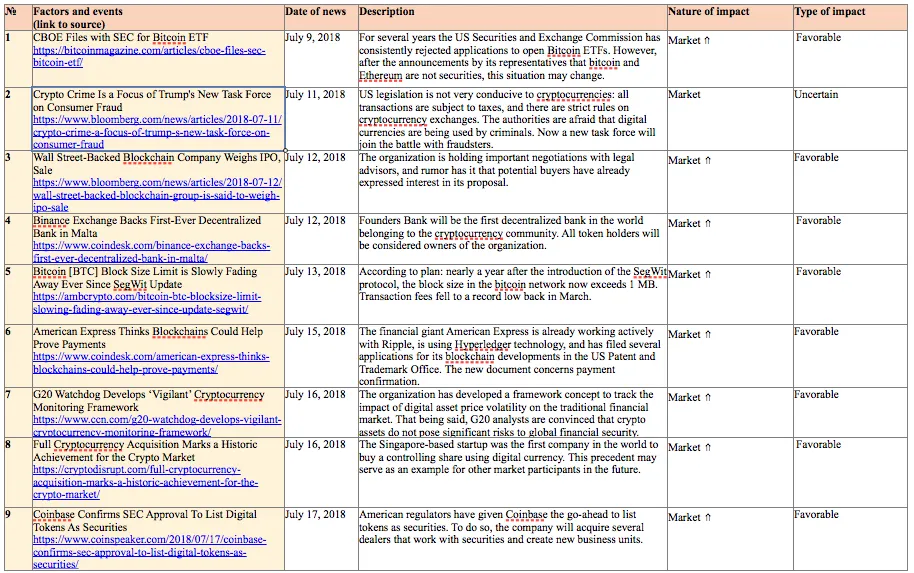This screenshot has width=914, height=573.
Task: Select title 'Full Cryptocurrency Acquisition Marks a Historic'
Action: (145, 444)
